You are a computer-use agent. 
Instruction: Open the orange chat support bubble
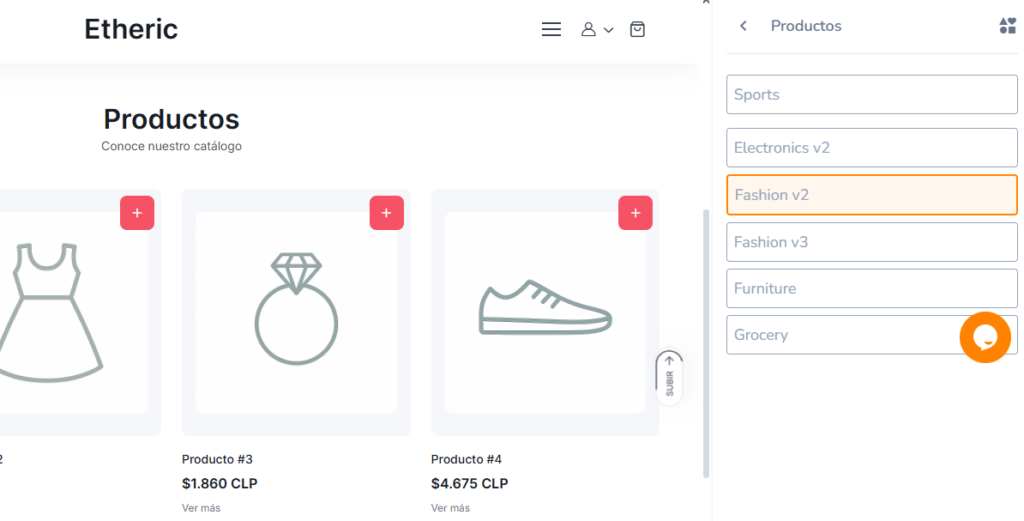pos(985,337)
